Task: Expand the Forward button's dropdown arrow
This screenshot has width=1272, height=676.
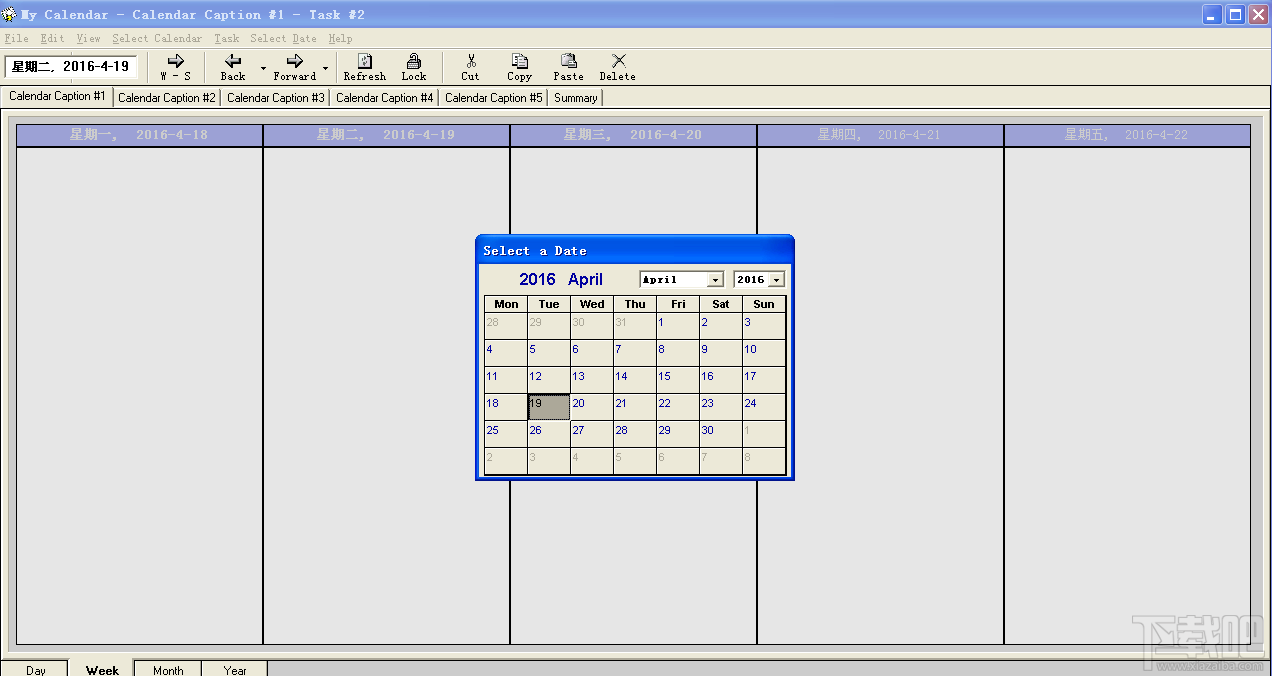Action: (324, 67)
